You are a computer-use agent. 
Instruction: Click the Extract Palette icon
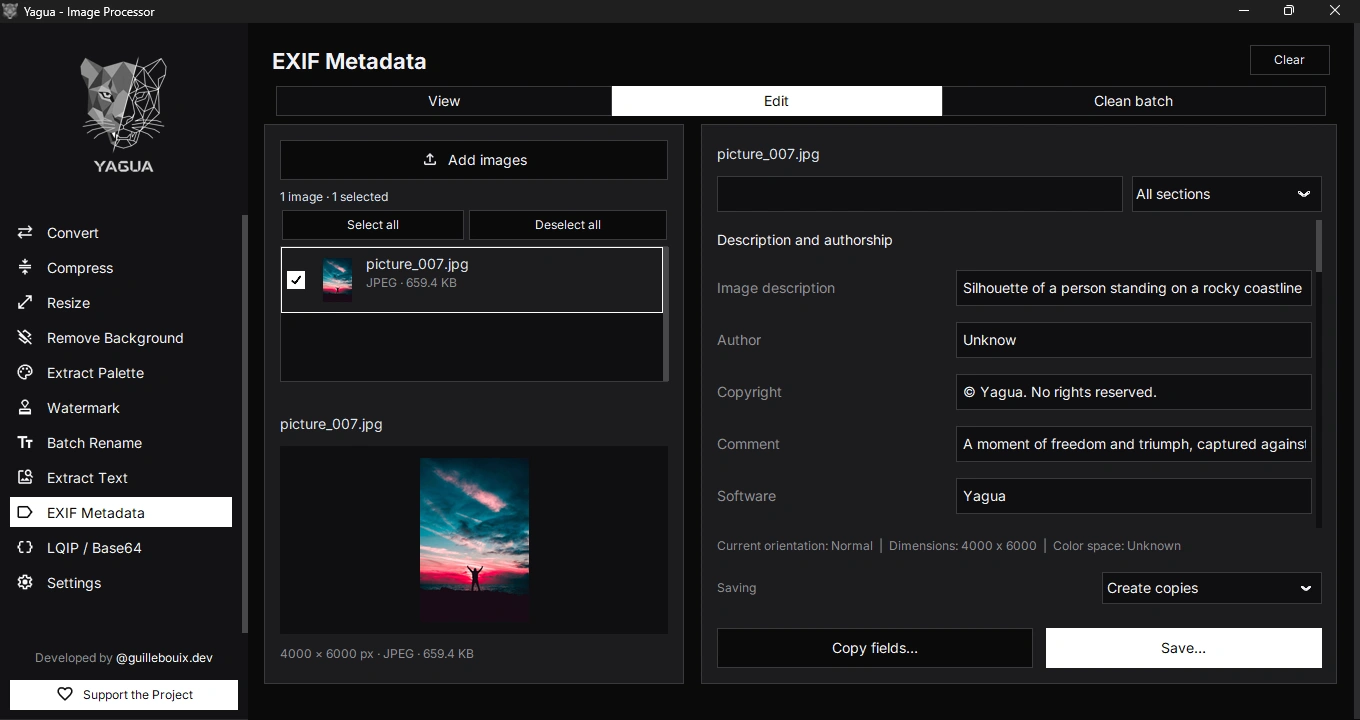coord(25,373)
